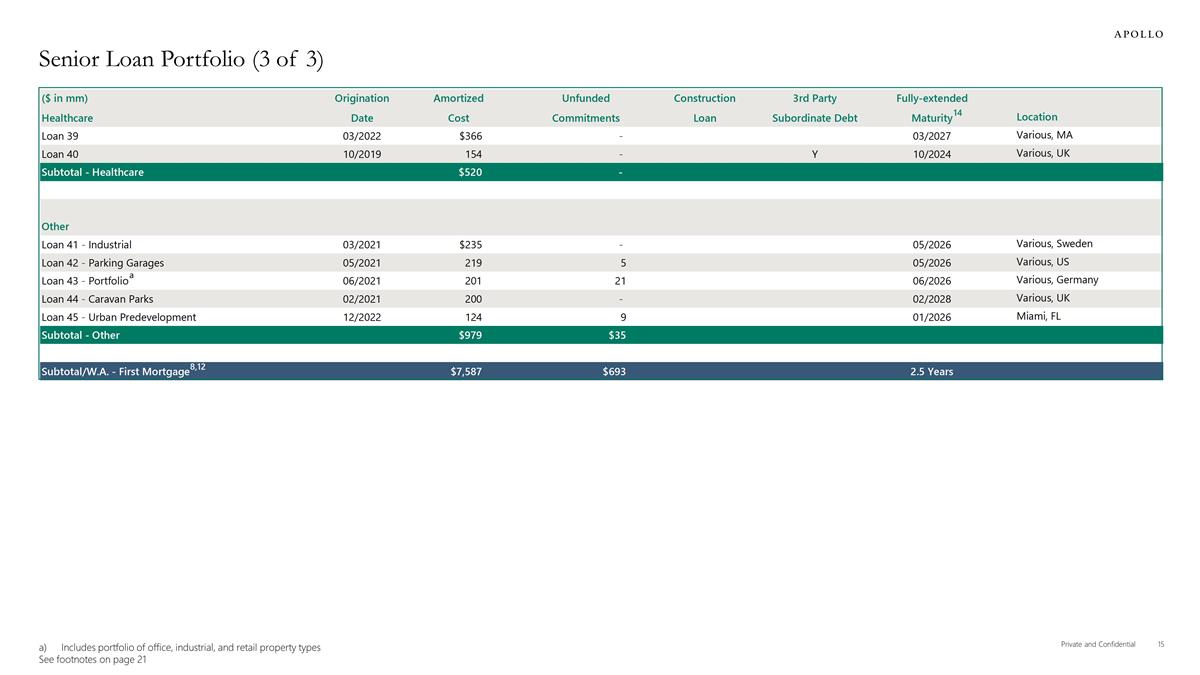Click Loan 45 - Urban Predevelopment label
1200x675 pixels.
point(118,317)
